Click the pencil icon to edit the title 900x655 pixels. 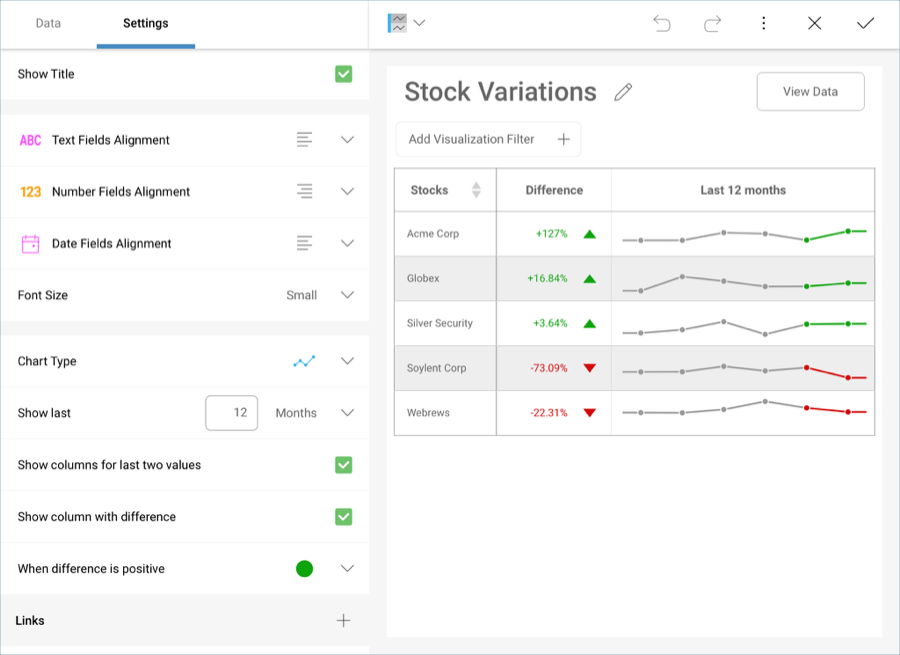pos(622,91)
